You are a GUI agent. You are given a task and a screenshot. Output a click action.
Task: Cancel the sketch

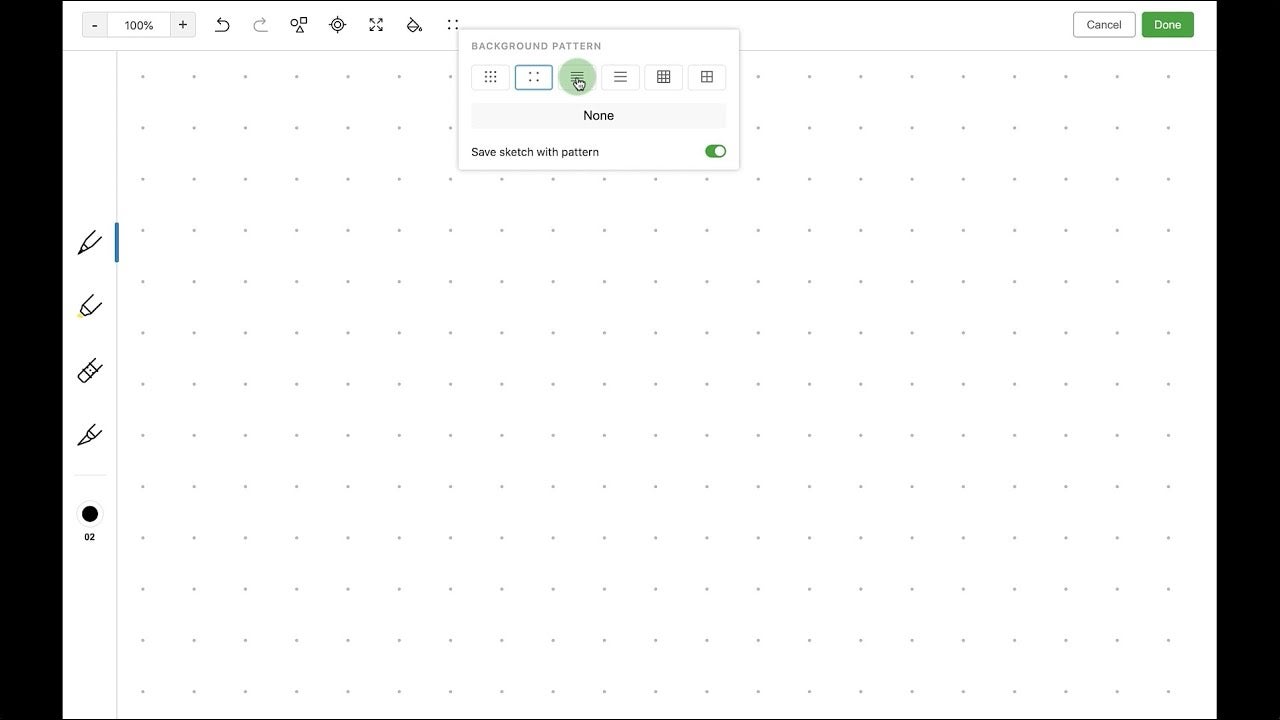pos(1104,25)
